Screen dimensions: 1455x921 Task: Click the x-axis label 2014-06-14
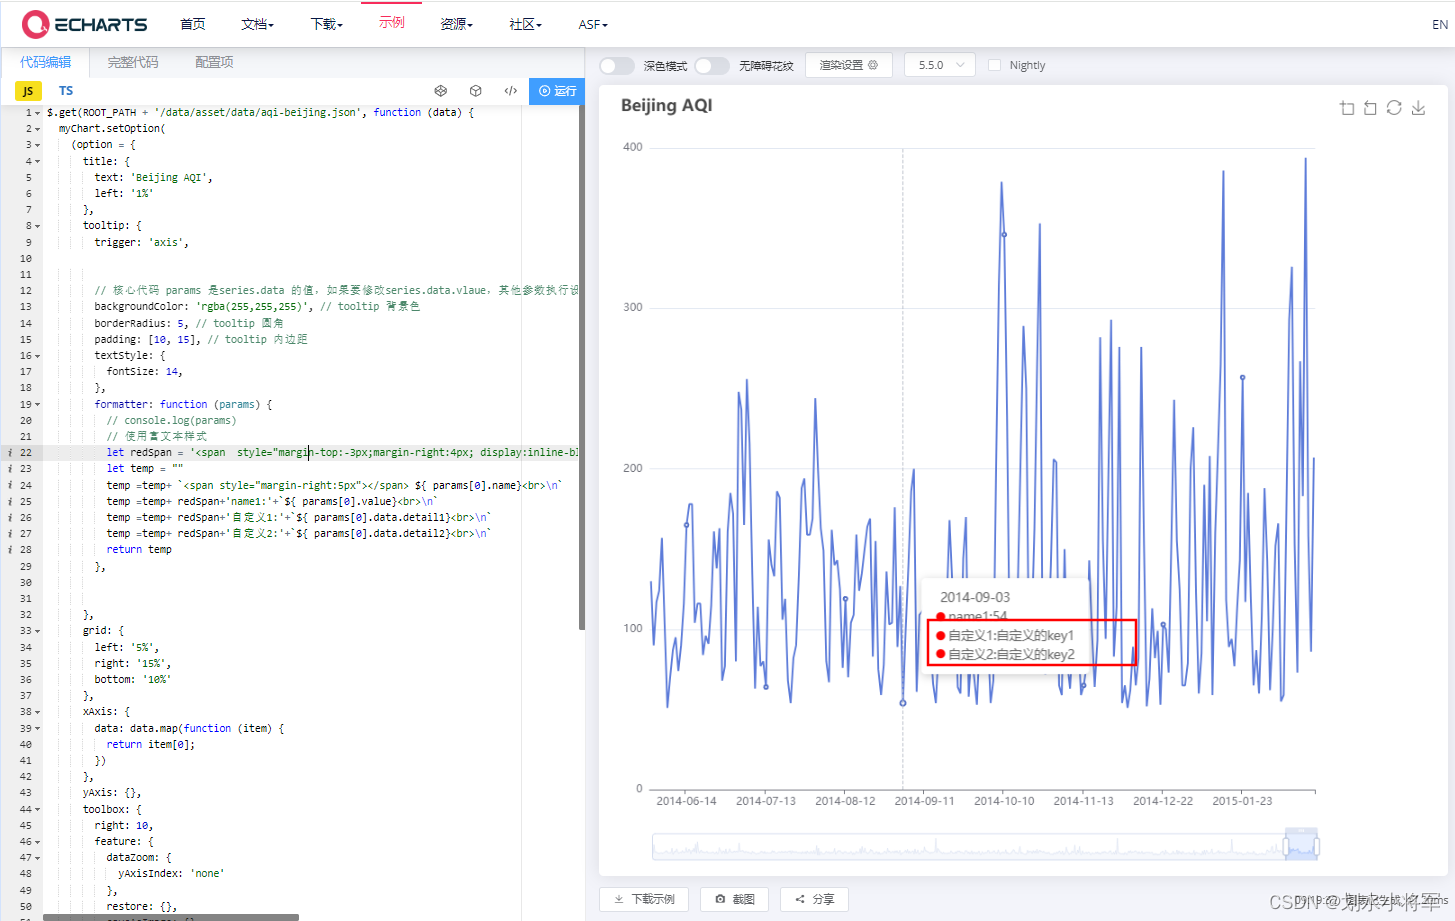tap(686, 801)
